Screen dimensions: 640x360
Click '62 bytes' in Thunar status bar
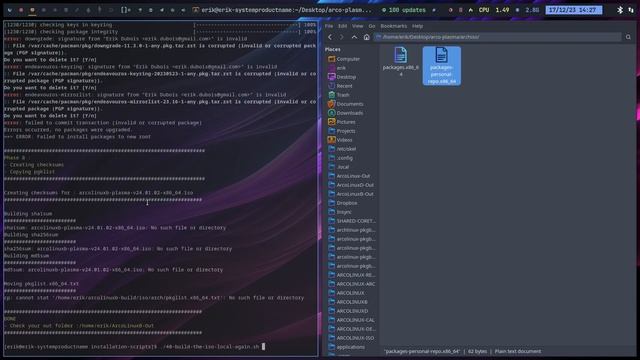pyautogui.click(x=477, y=351)
